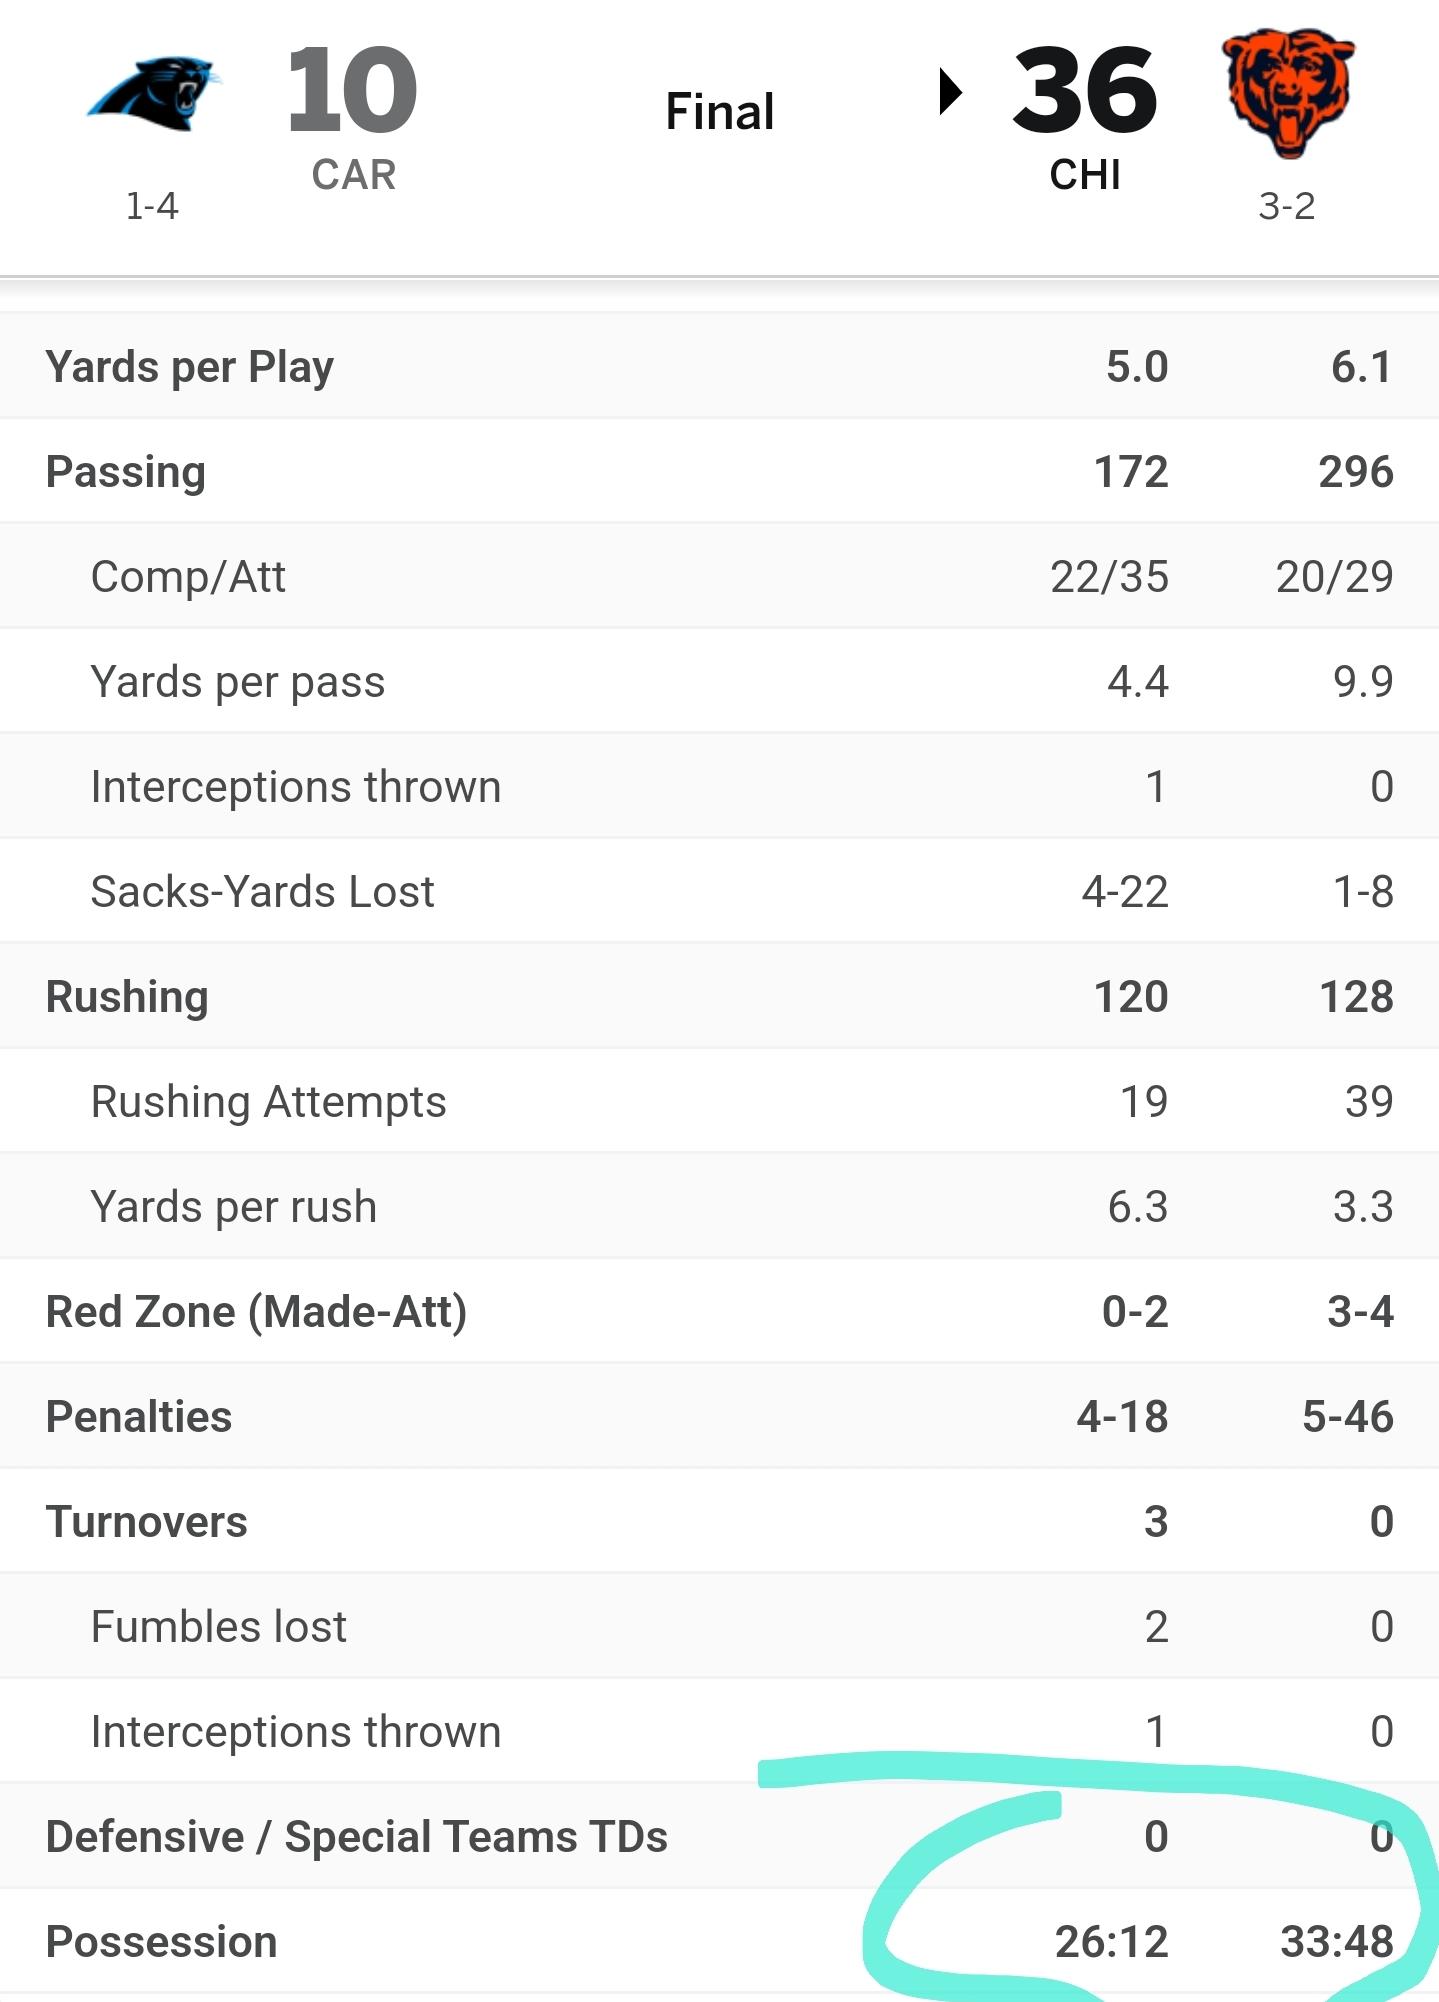
Task: Select the CHI team abbreviation
Action: click(1085, 175)
